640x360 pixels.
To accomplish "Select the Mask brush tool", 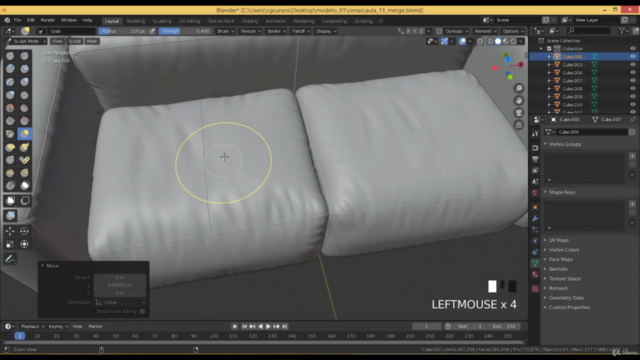I will coord(25,186).
